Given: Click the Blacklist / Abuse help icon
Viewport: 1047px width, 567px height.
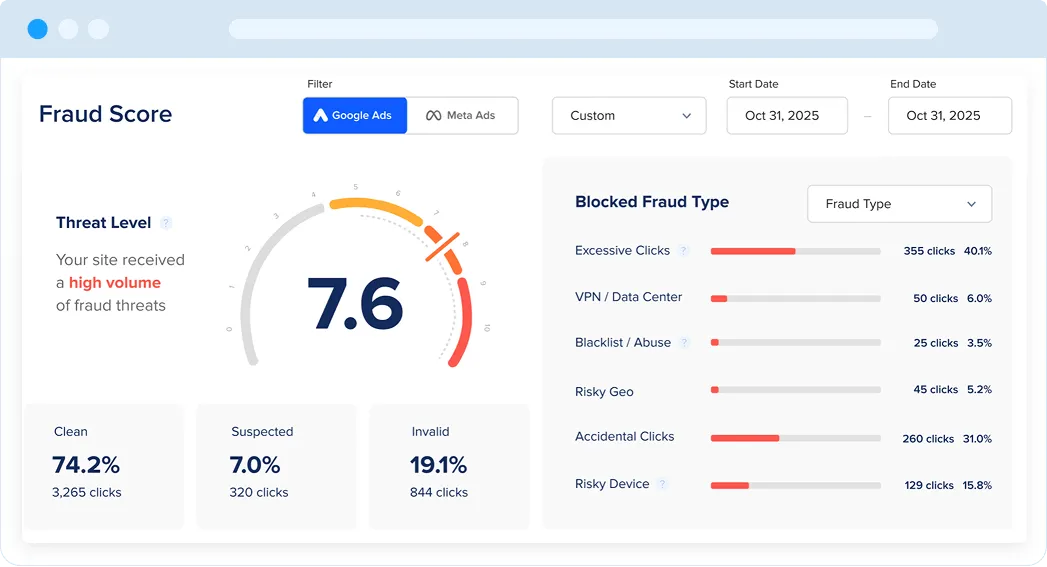Looking at the screenshot, I should (x=684, y=343).
